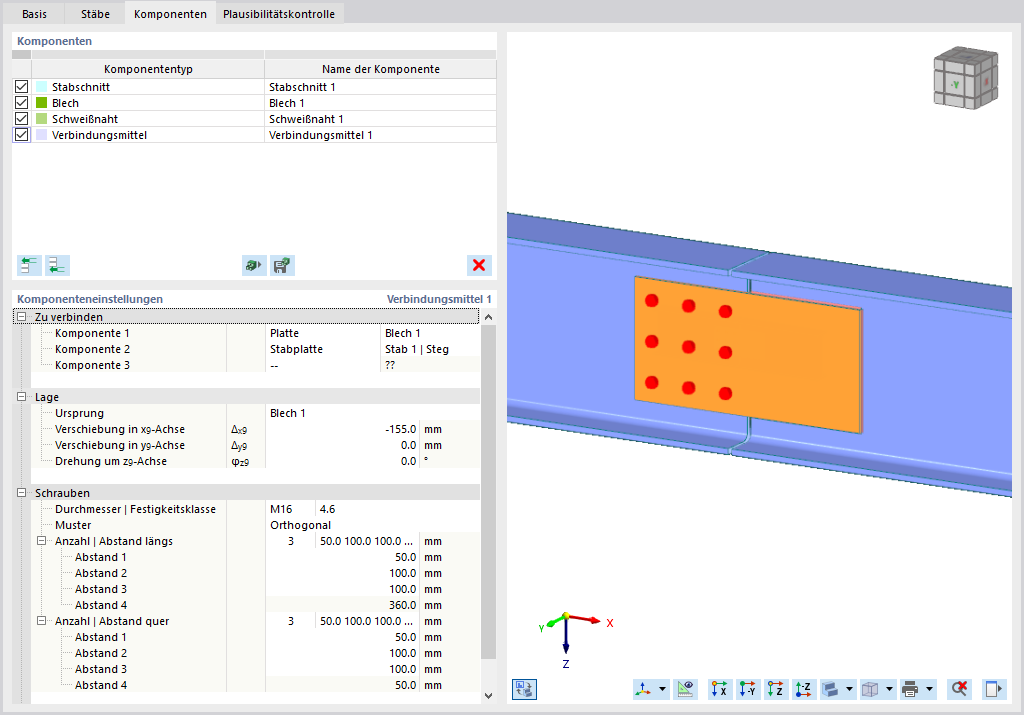Select the Blech 1 name cell
This screenshot has height=715, width=1024.
(381, 103)
